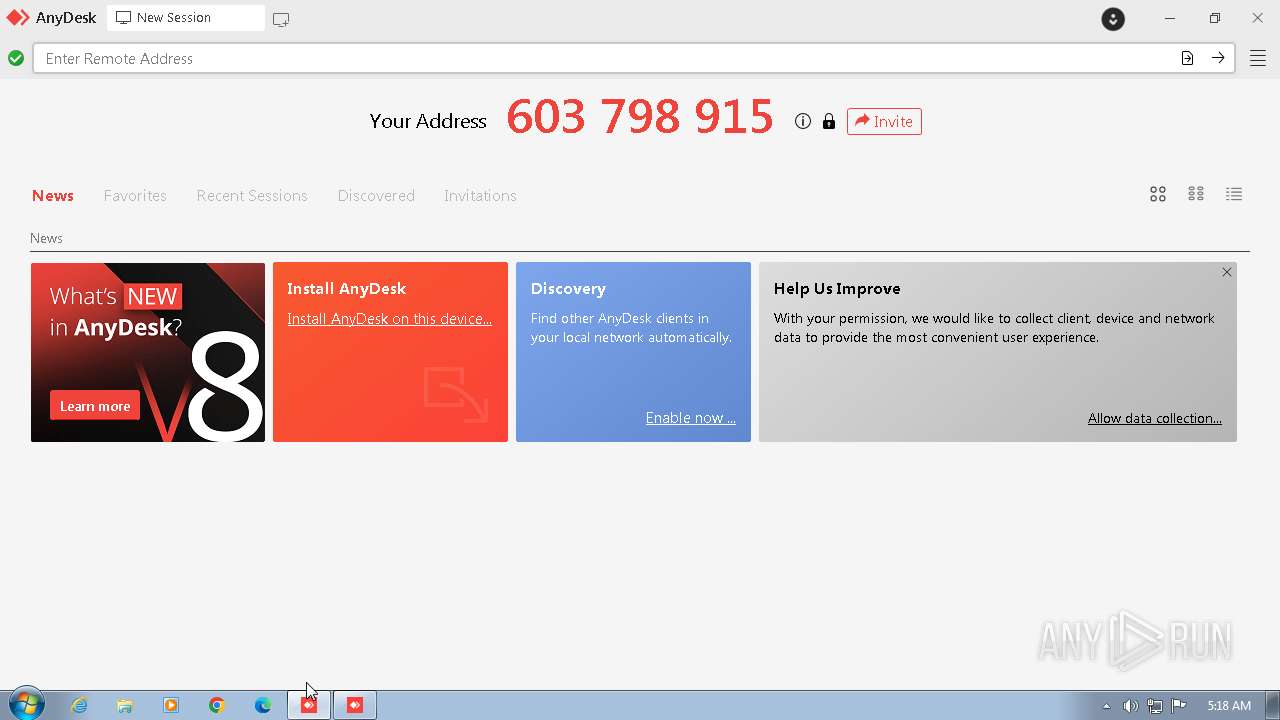
Task: Click the padlock icon beside address
Action: [829, 121]
